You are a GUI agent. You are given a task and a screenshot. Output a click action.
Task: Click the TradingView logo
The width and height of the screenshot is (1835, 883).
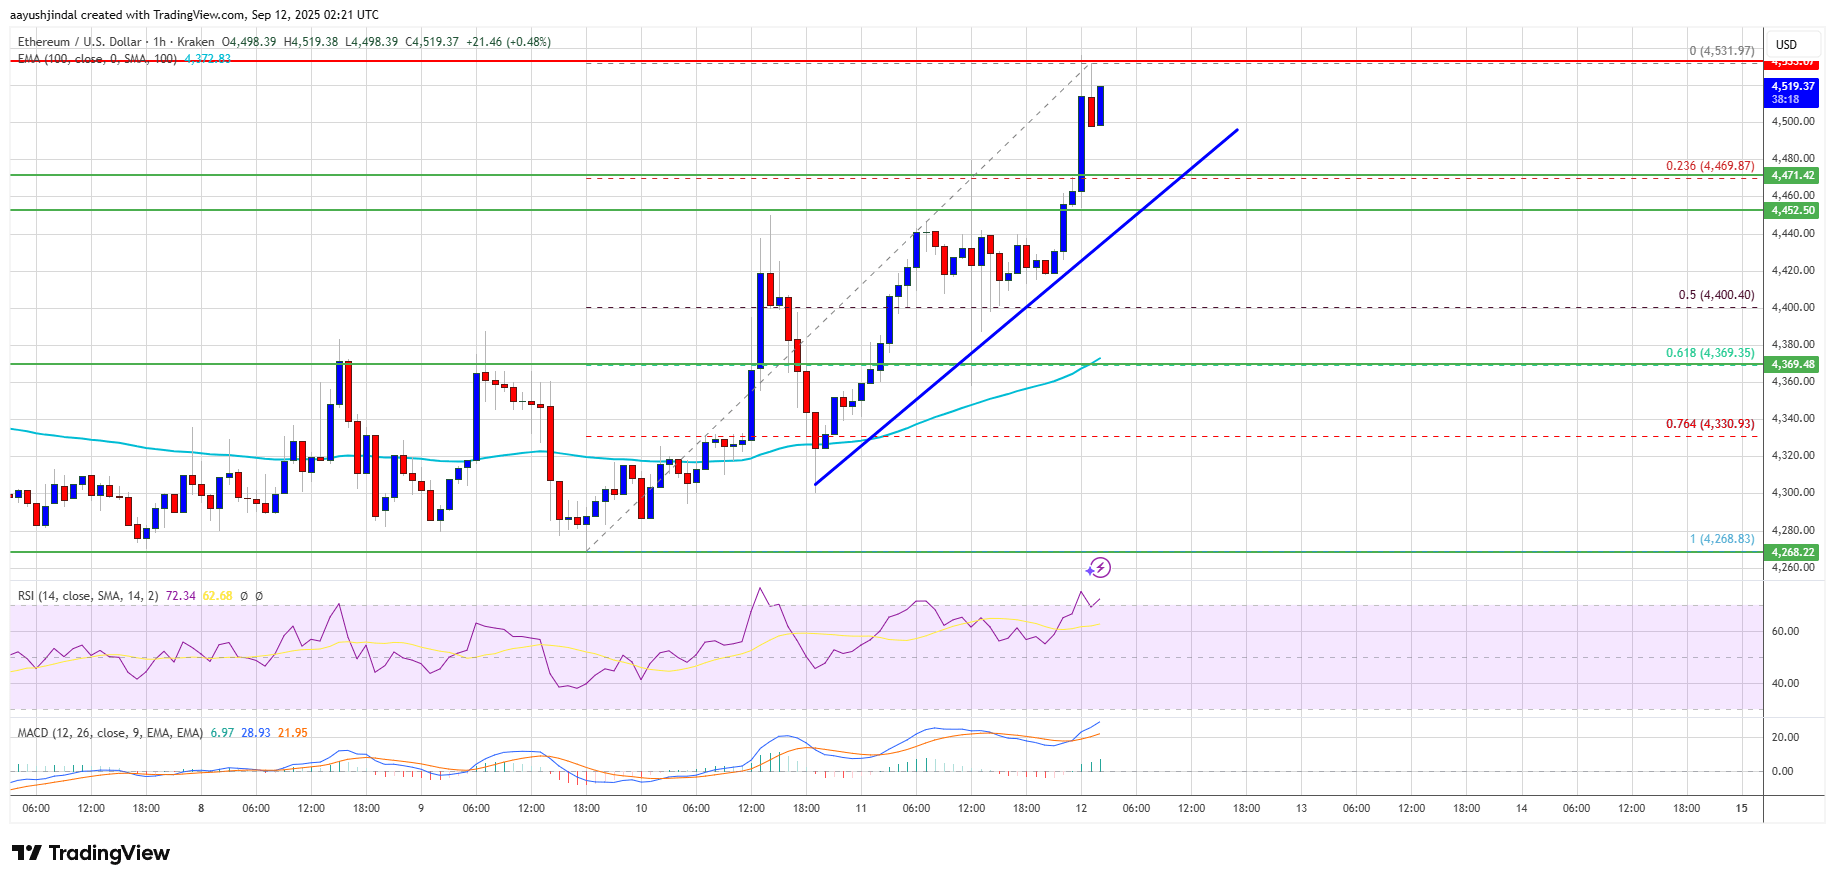click(x=91, y=853)
